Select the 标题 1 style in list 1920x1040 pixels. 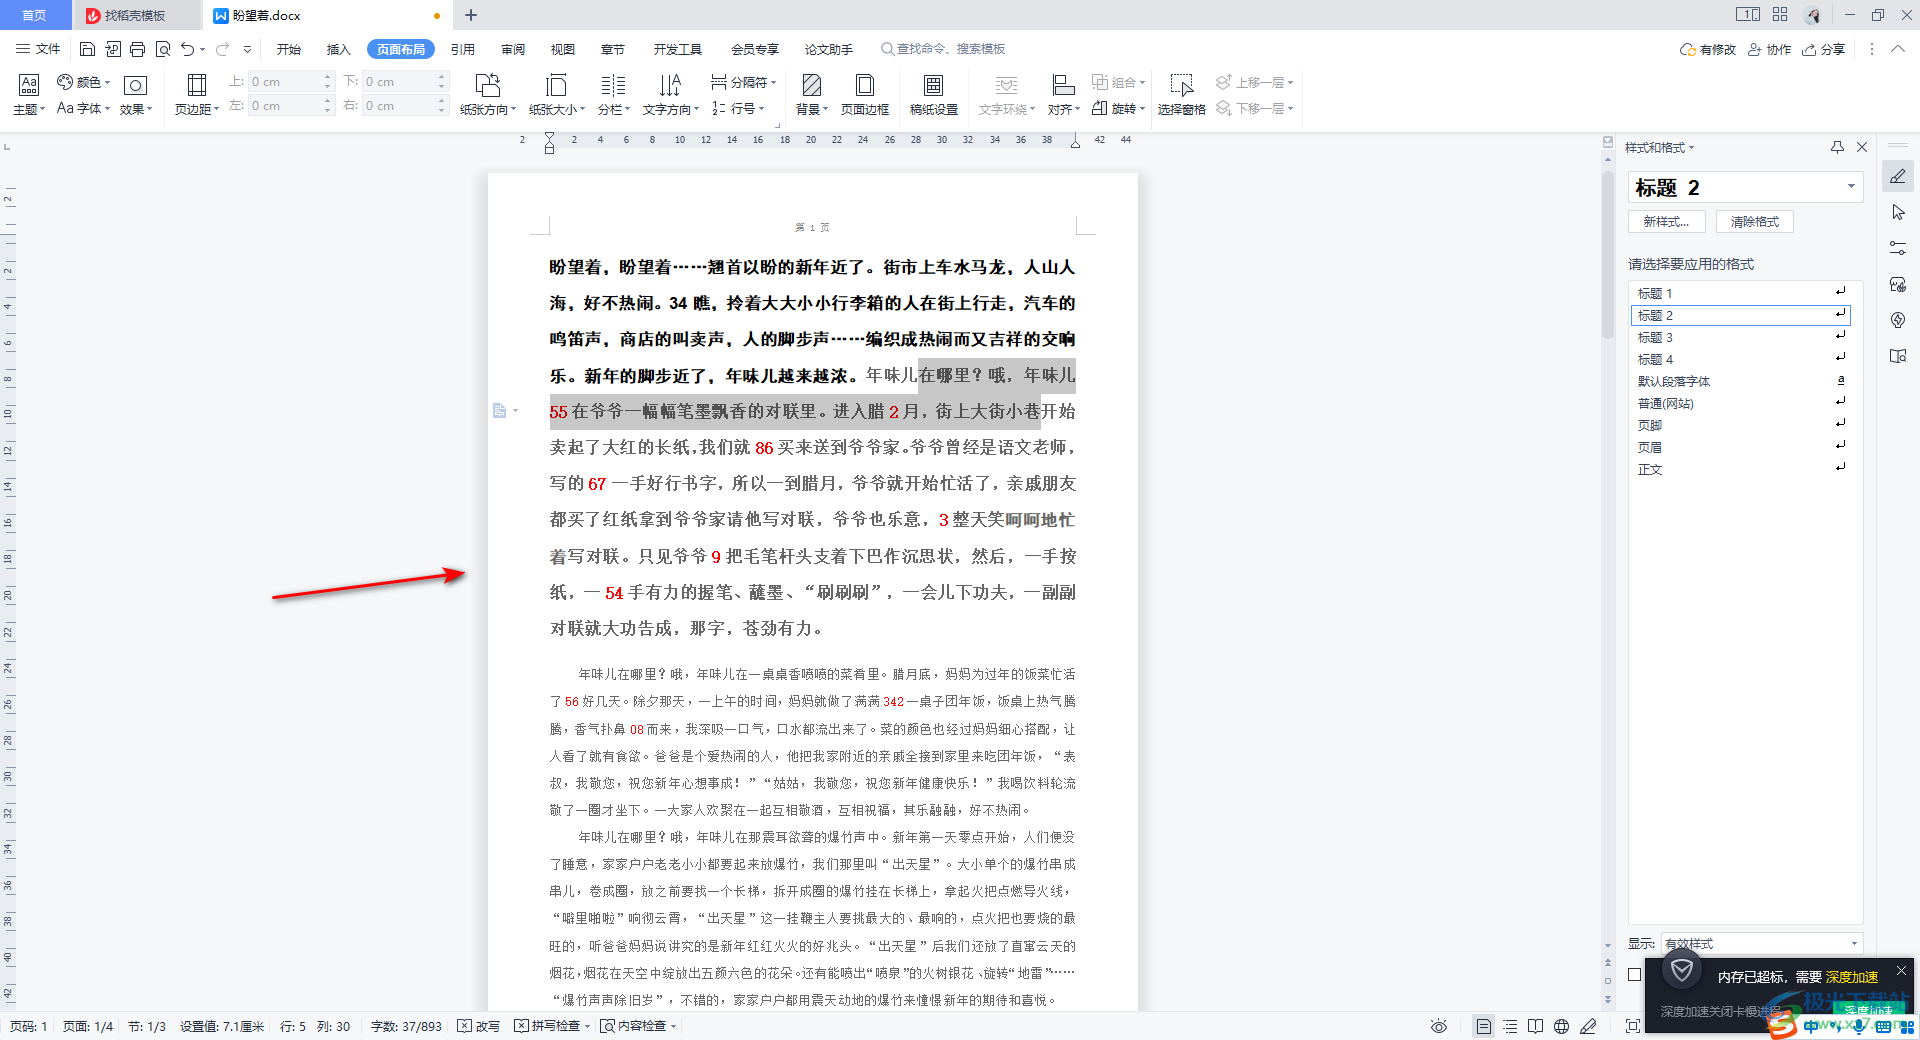point(1740,293)
